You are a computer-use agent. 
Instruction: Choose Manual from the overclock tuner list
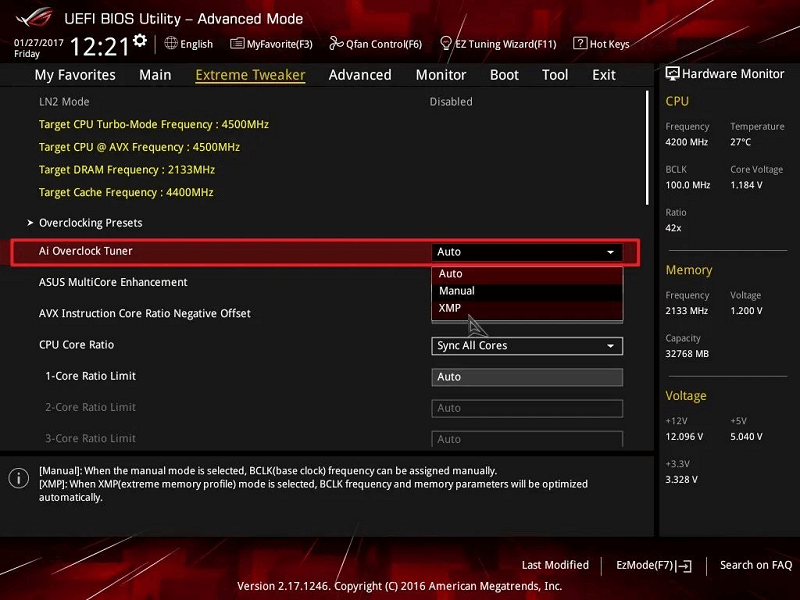pyautogui.click(x=457, y=291)
